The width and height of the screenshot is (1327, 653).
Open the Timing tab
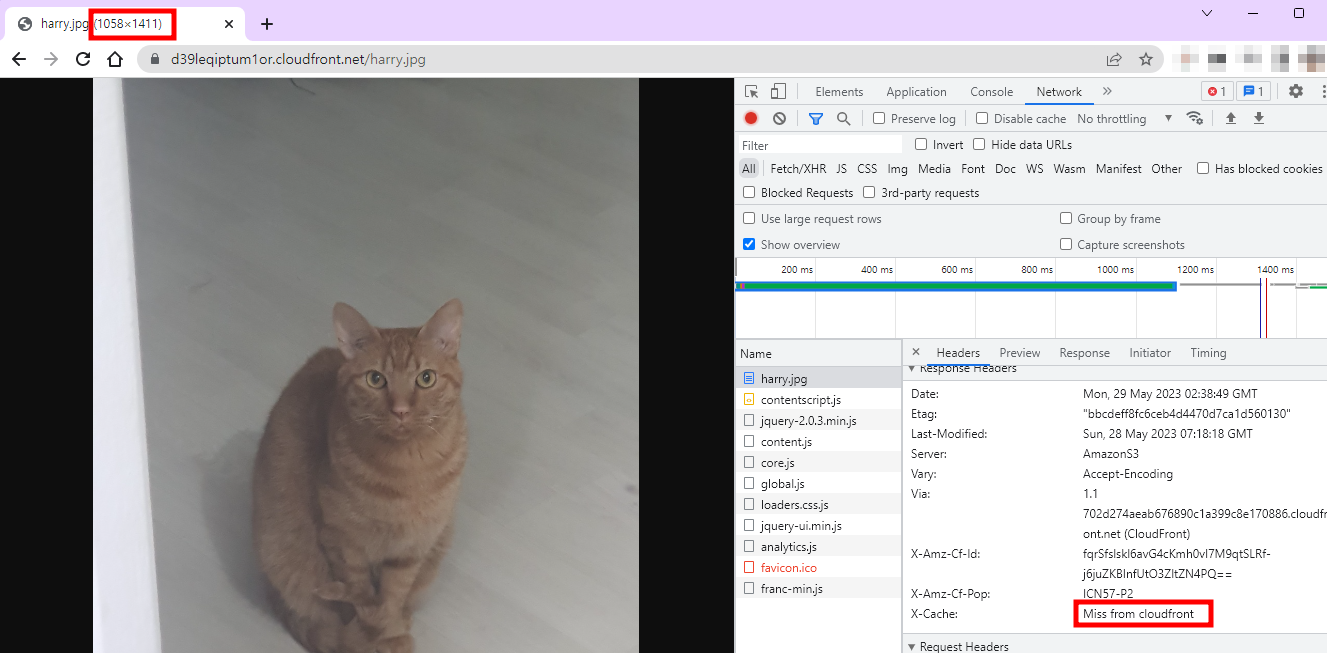tap(1208, 352)
